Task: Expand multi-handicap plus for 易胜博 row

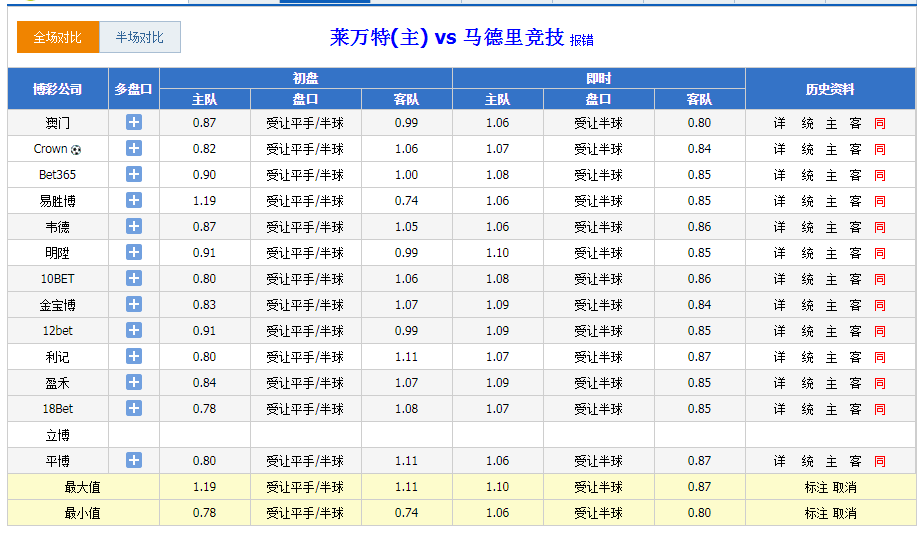Action: tap(134, 200)
